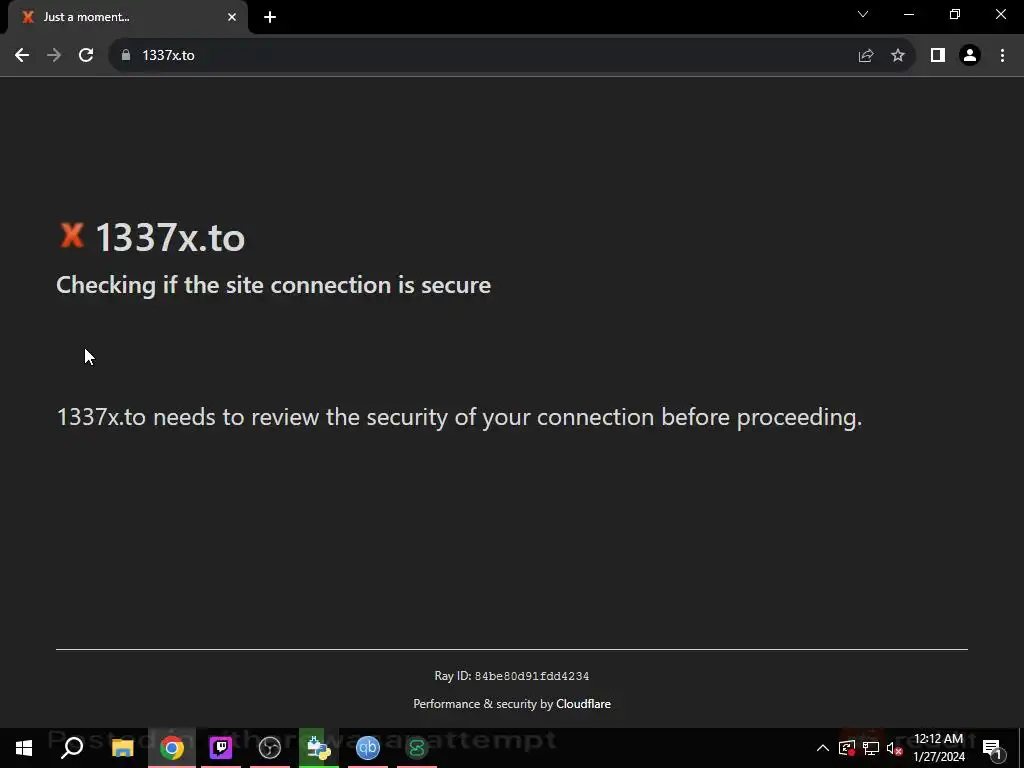Click the muted volume tray icon

(x=895, y=748)
